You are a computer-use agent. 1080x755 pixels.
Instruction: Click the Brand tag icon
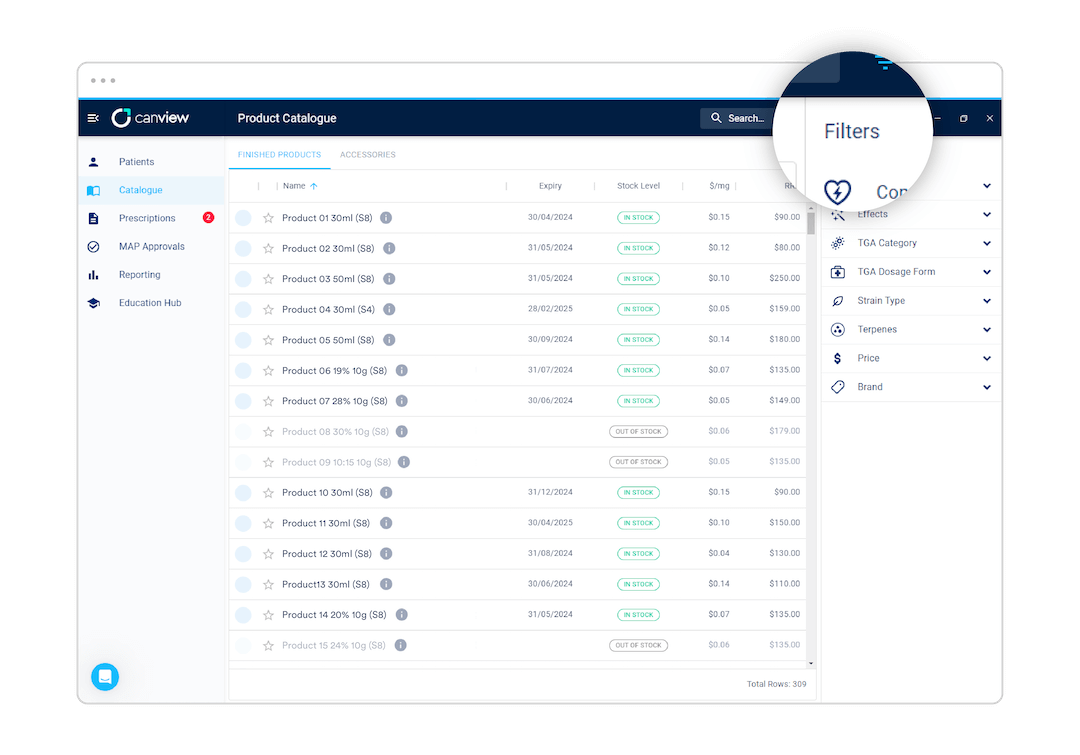tap(838, 388)
